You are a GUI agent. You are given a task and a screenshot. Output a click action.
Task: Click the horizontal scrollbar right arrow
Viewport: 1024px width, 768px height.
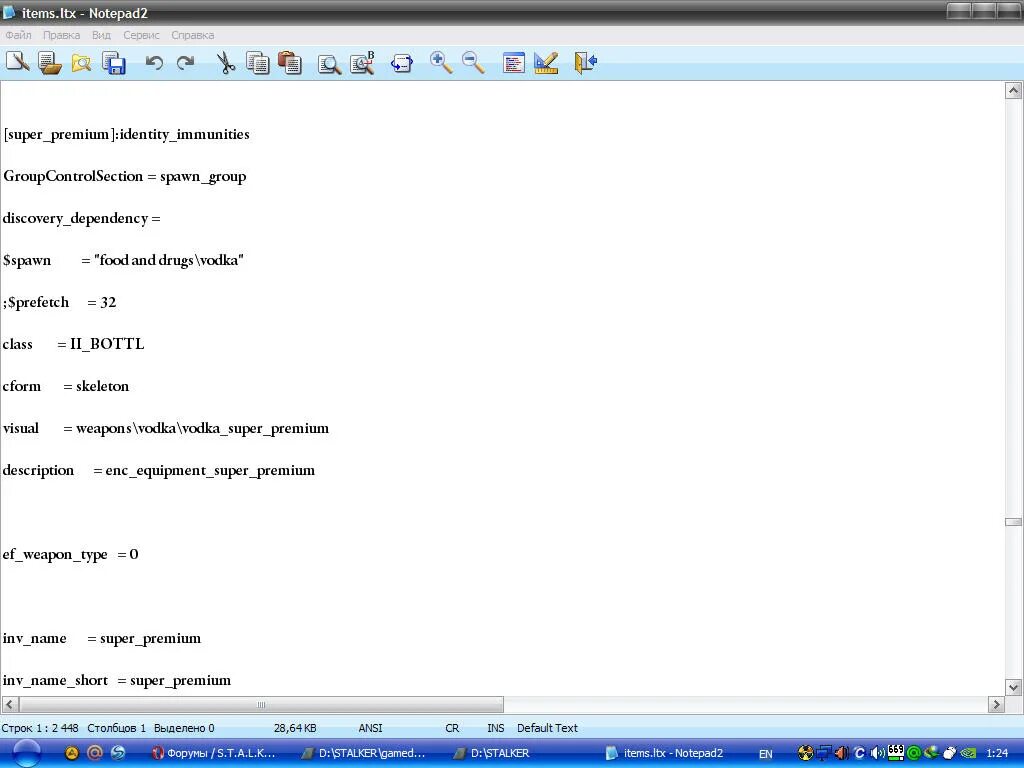pos(996,705)
